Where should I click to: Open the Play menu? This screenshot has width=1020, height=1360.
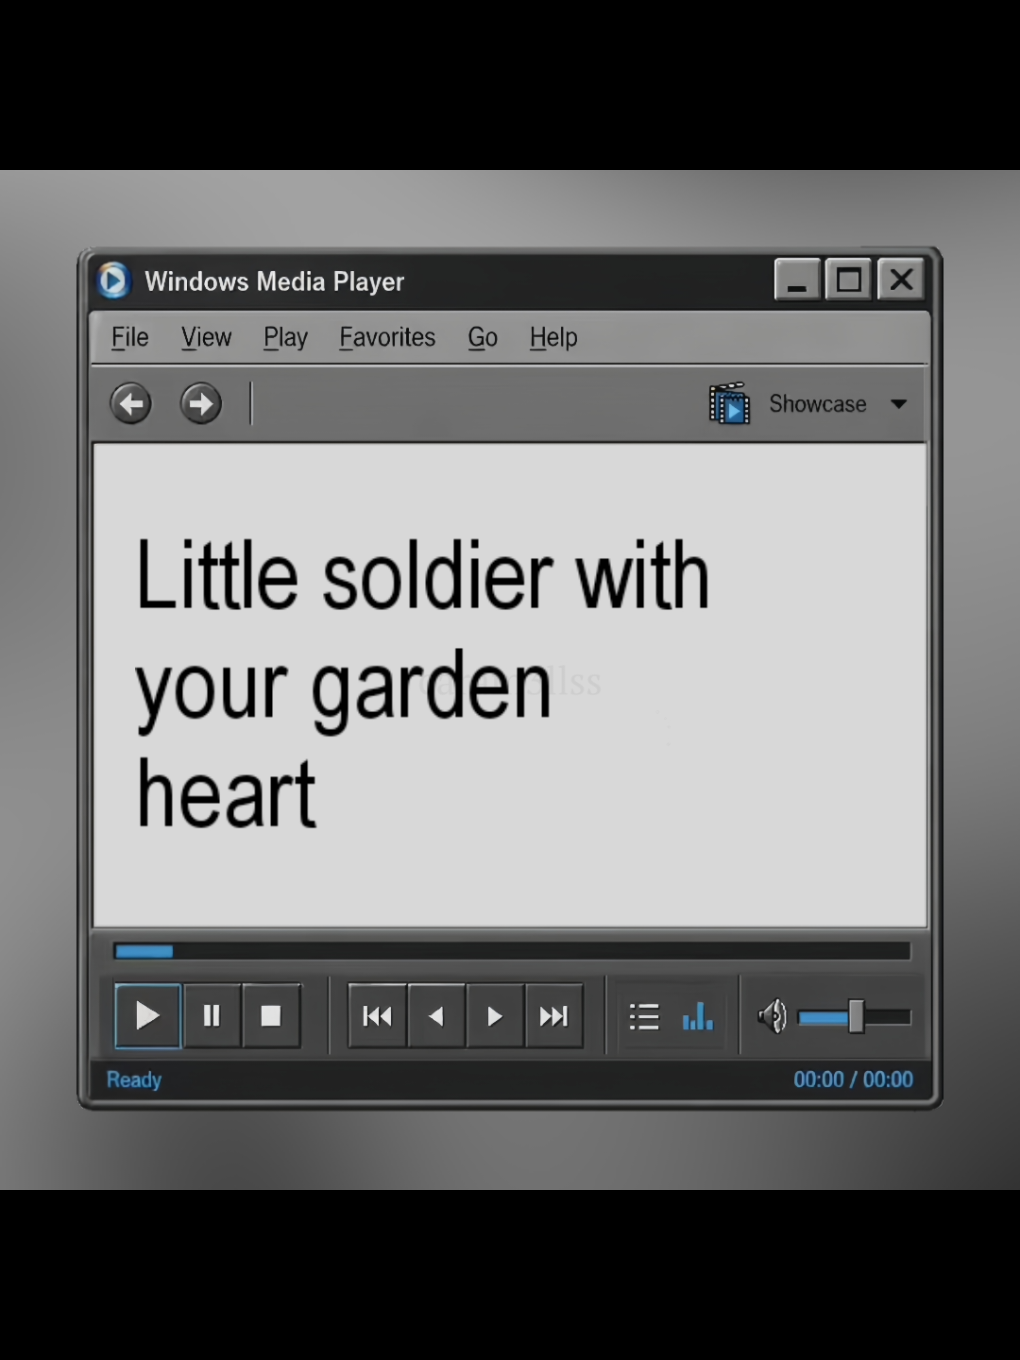pos(285,338)
